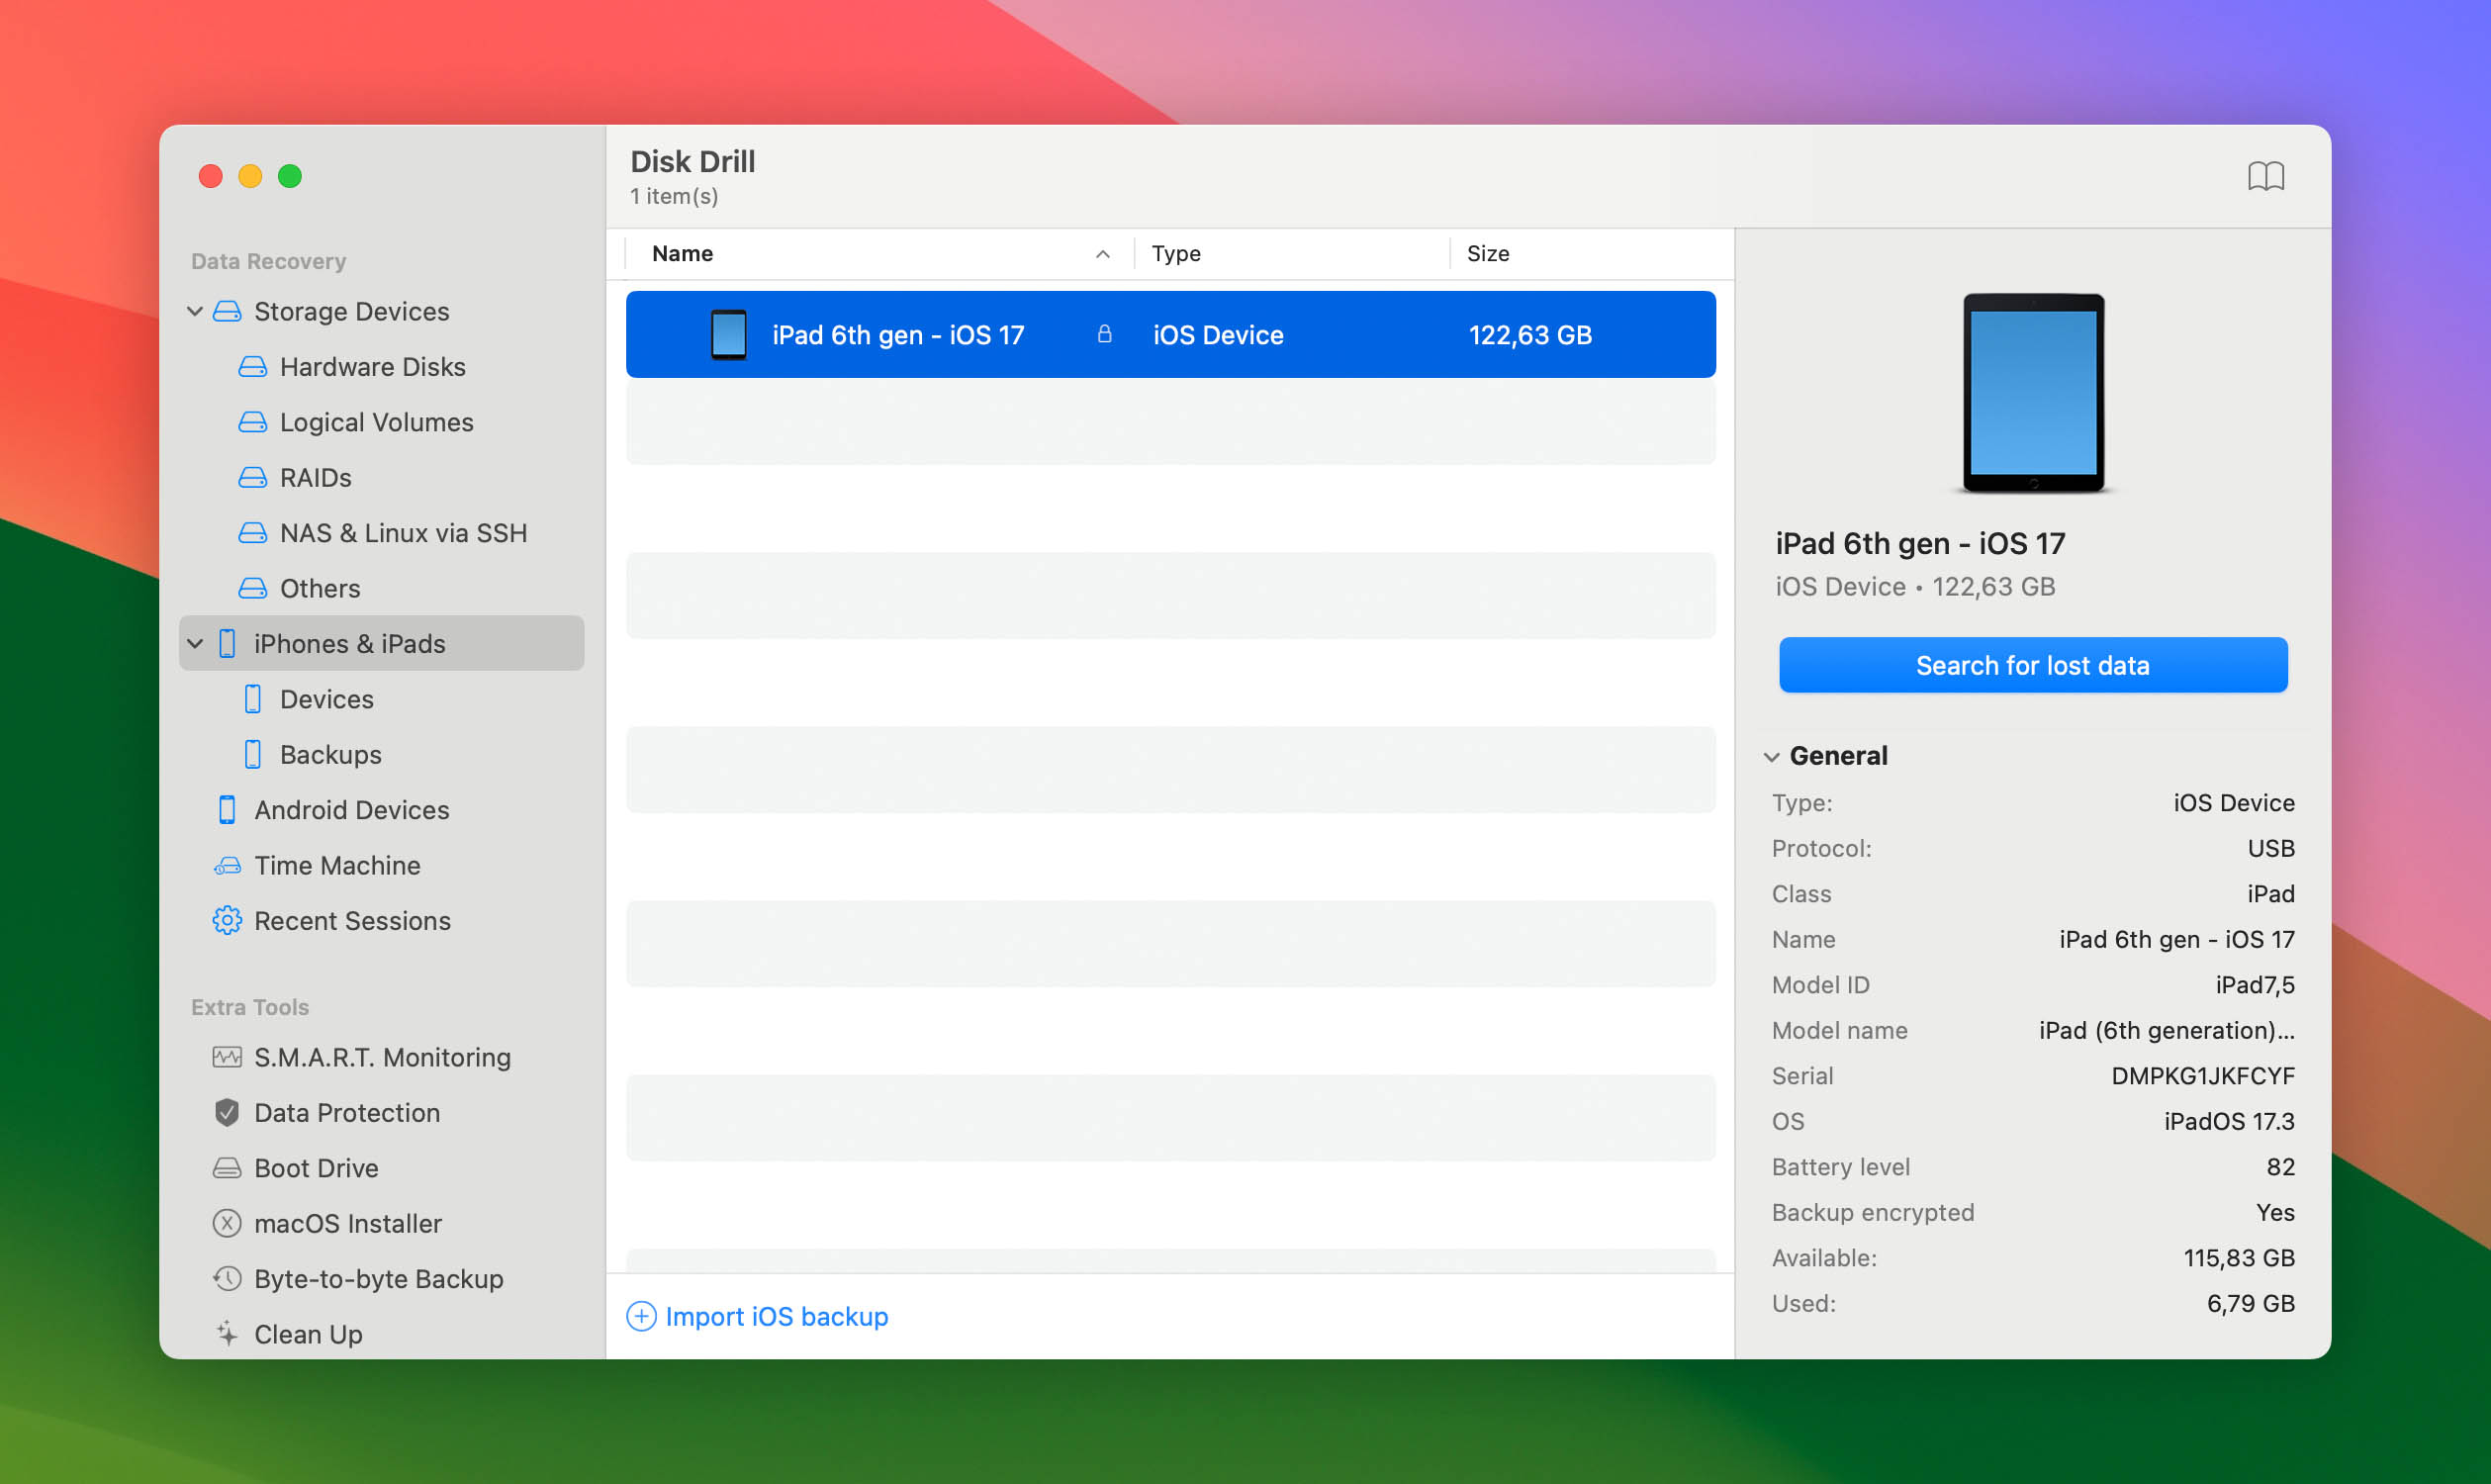
Task: Click the Hardware Disks drive icon
Action: 252,367
